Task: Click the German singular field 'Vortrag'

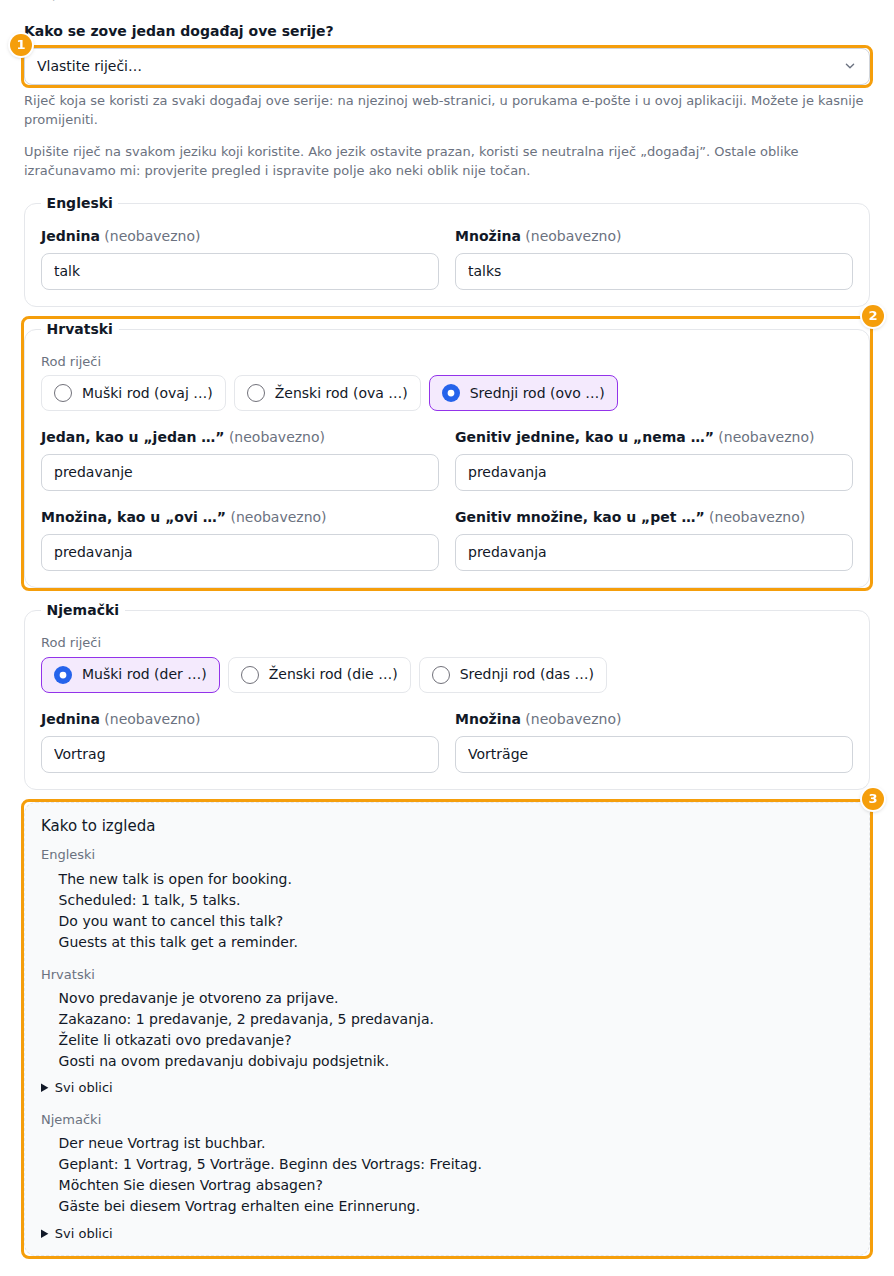Action: click(240, 754)
